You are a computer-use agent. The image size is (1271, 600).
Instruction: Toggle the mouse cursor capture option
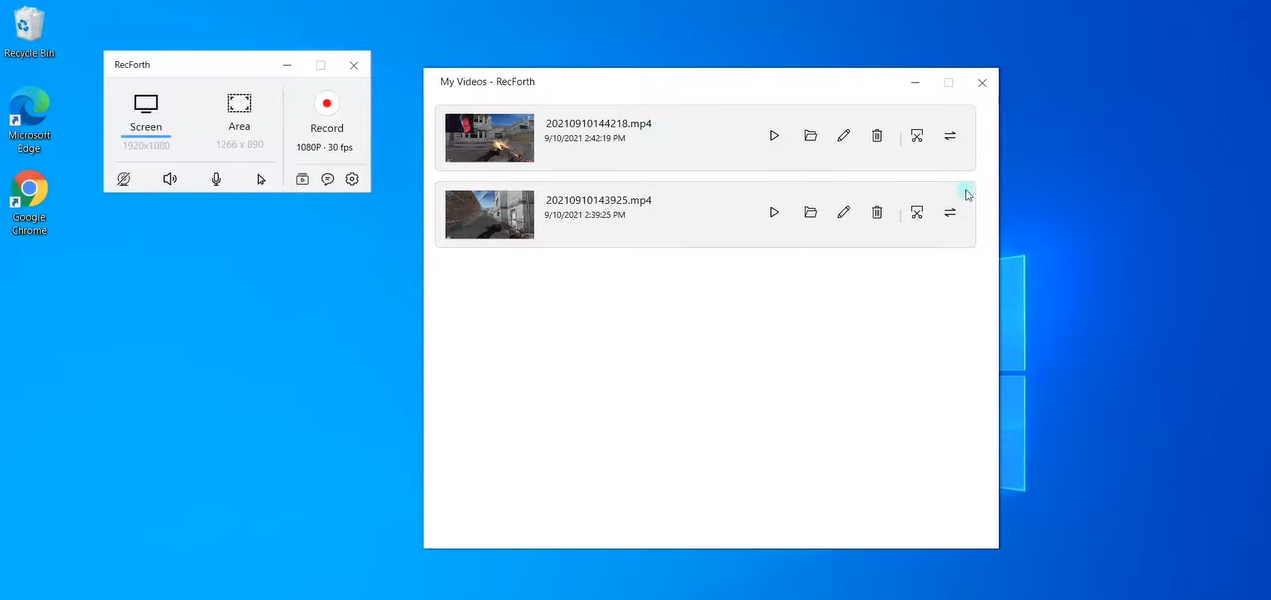click(261, 179)
